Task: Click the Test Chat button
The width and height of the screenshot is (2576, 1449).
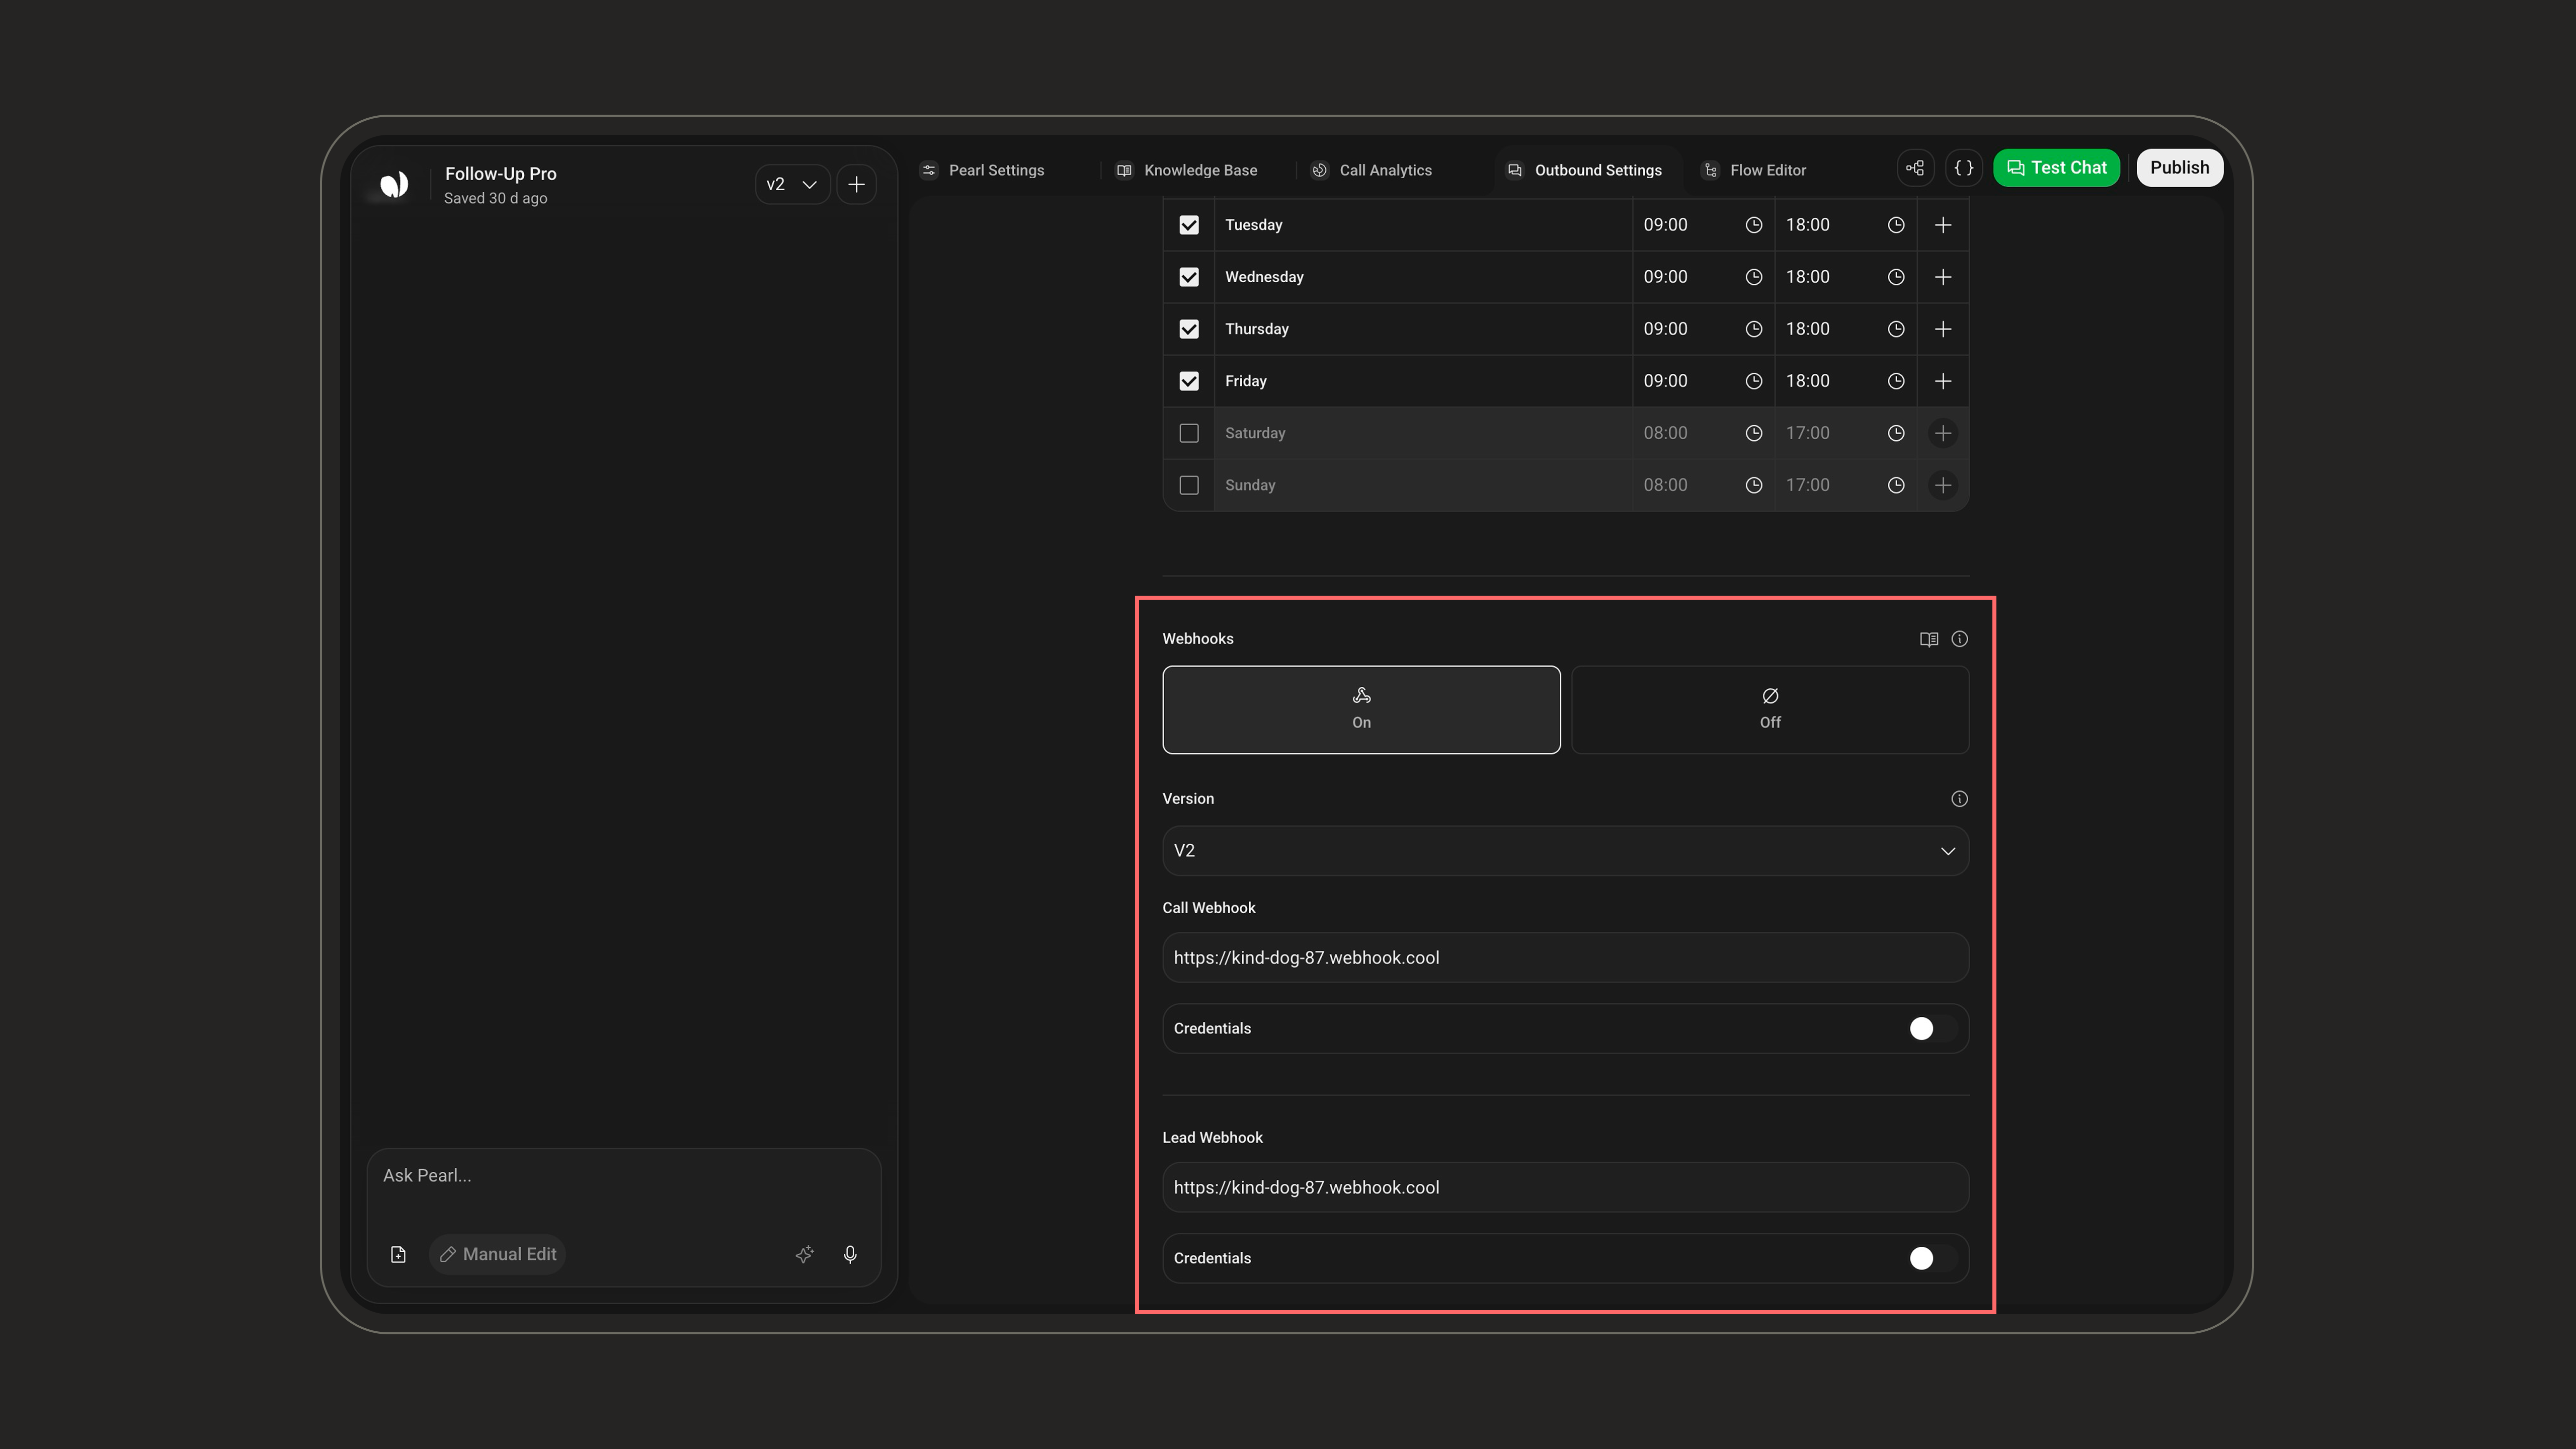Action: (x=2057, y=168)
